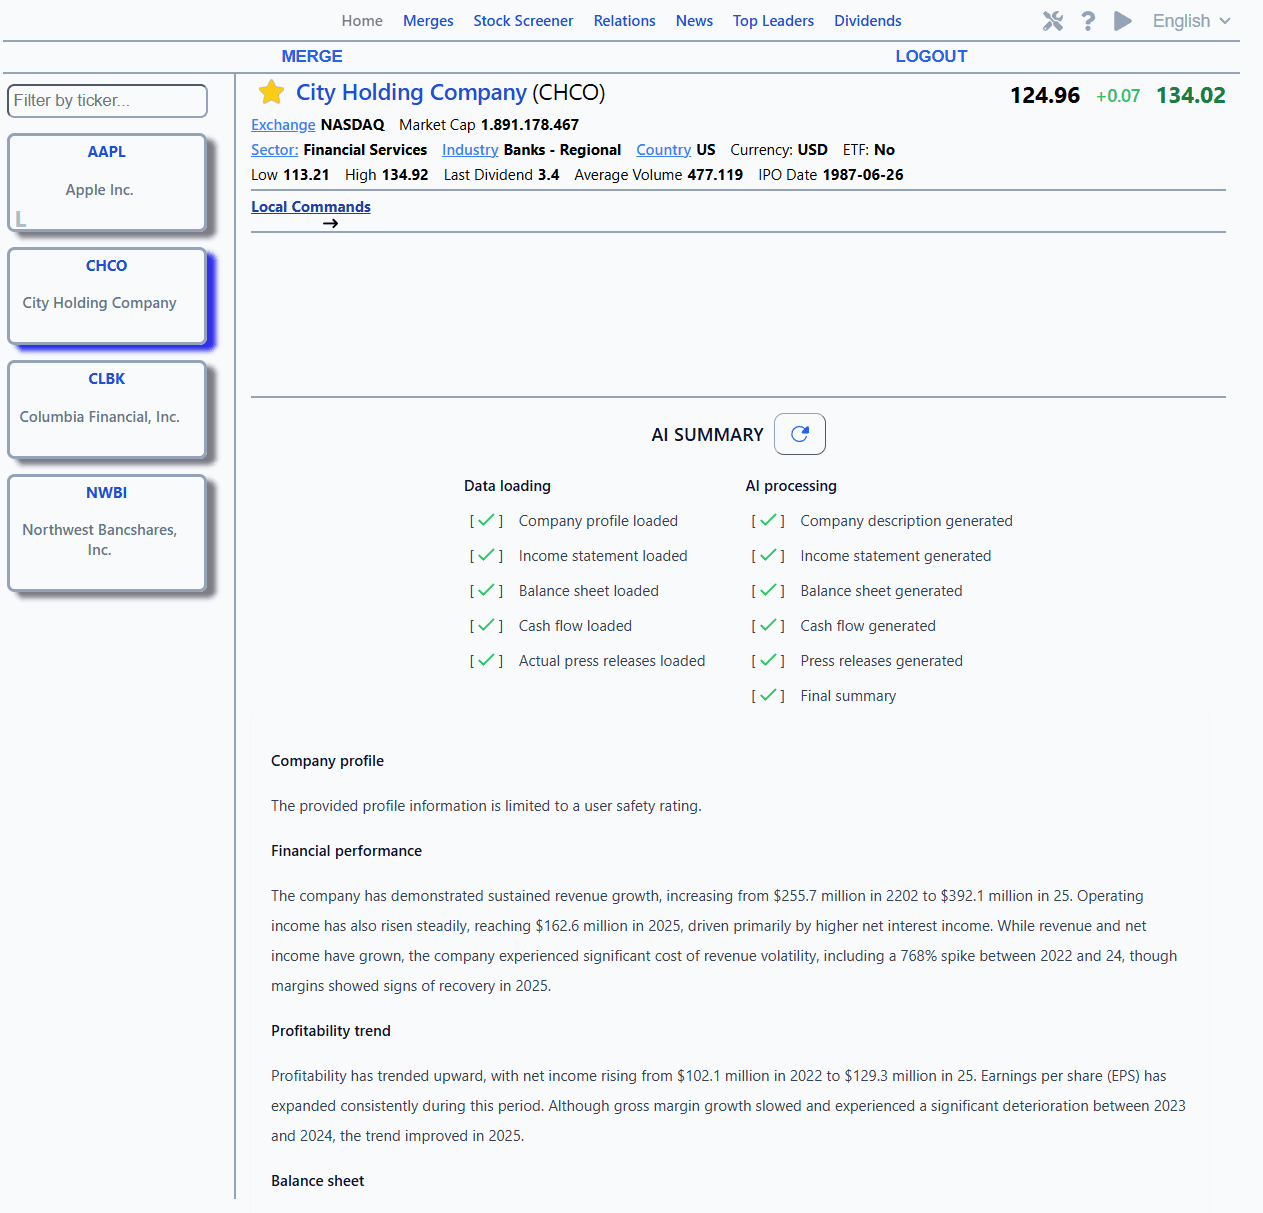1263x1213 pixels.
Task: Select the CLBK Columbia Financial card
Action: point(107,410)
